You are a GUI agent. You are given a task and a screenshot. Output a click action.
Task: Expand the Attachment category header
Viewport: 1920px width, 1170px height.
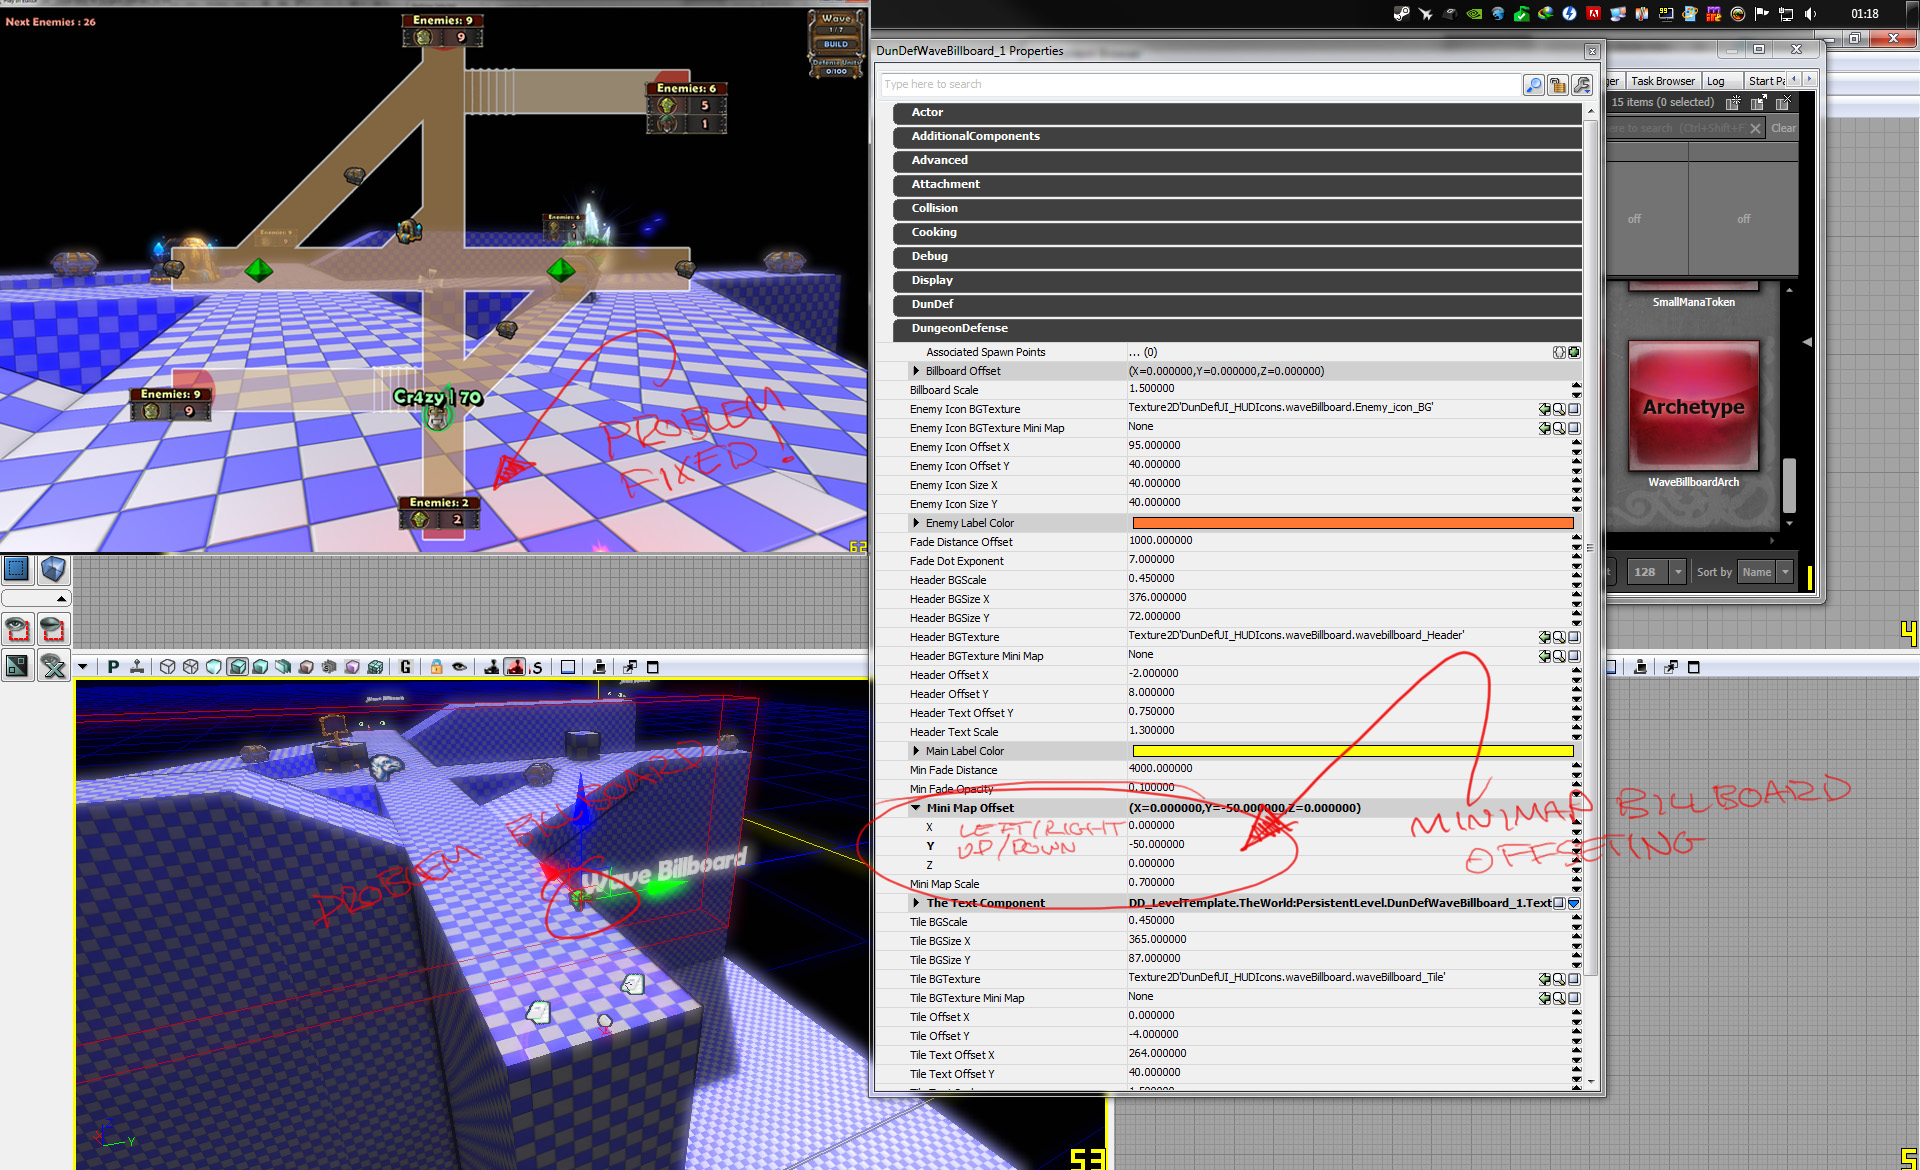pos(1237,184)
